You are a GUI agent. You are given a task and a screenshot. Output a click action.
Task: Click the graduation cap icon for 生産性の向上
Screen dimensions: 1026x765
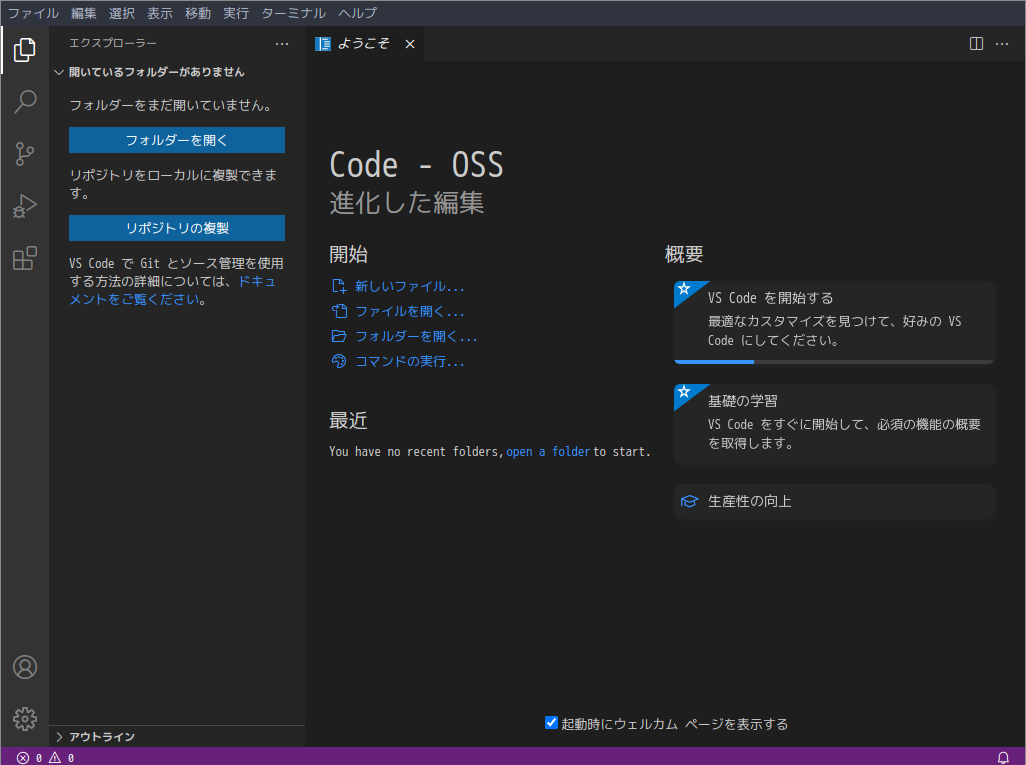click(x=689, y=501)
